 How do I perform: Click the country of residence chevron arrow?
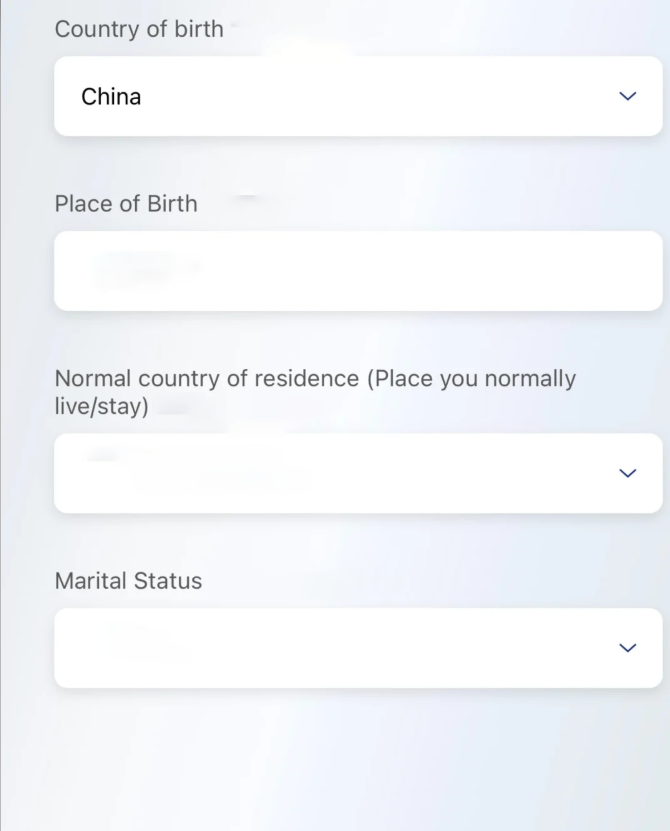pos(627,473)
